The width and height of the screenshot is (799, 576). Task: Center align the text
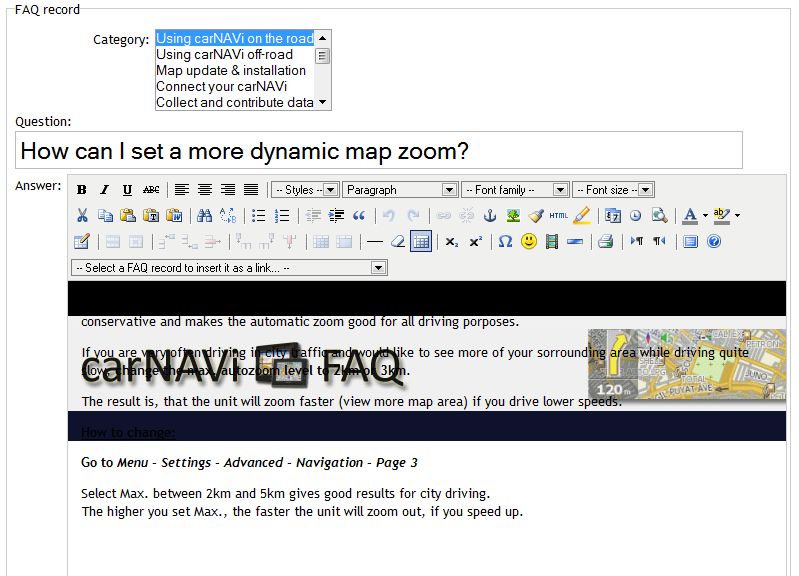click(205, 190)
